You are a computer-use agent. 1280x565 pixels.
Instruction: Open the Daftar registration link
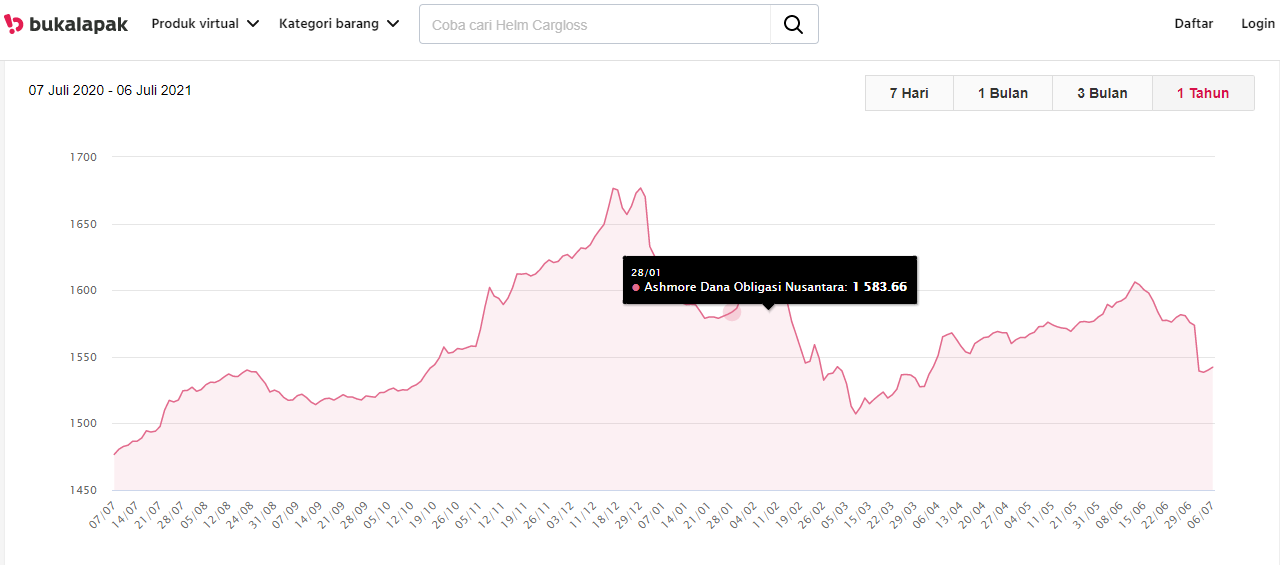coord(1194,24)
